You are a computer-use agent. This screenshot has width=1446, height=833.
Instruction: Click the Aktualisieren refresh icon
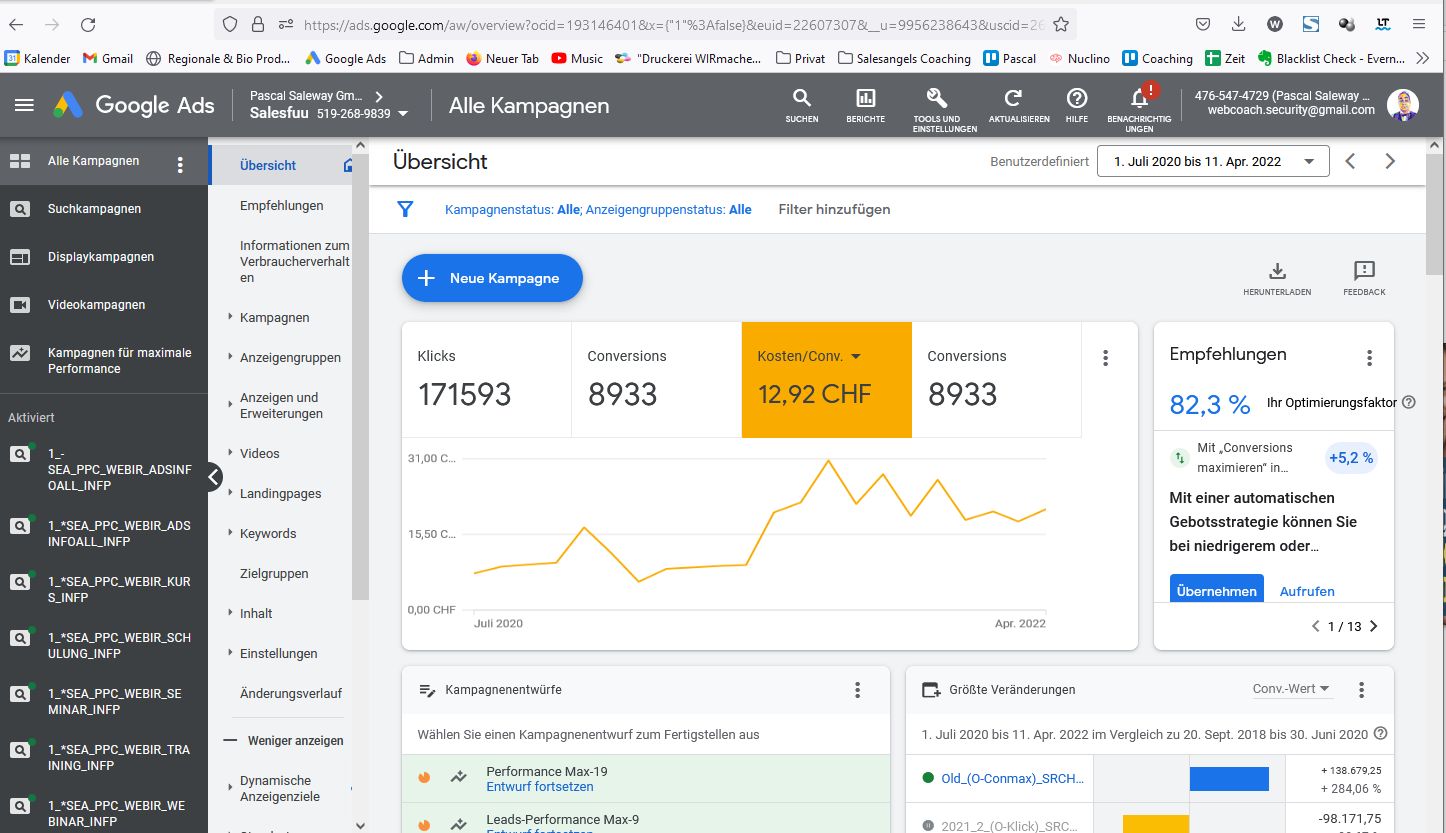(x=1013, y=98)
